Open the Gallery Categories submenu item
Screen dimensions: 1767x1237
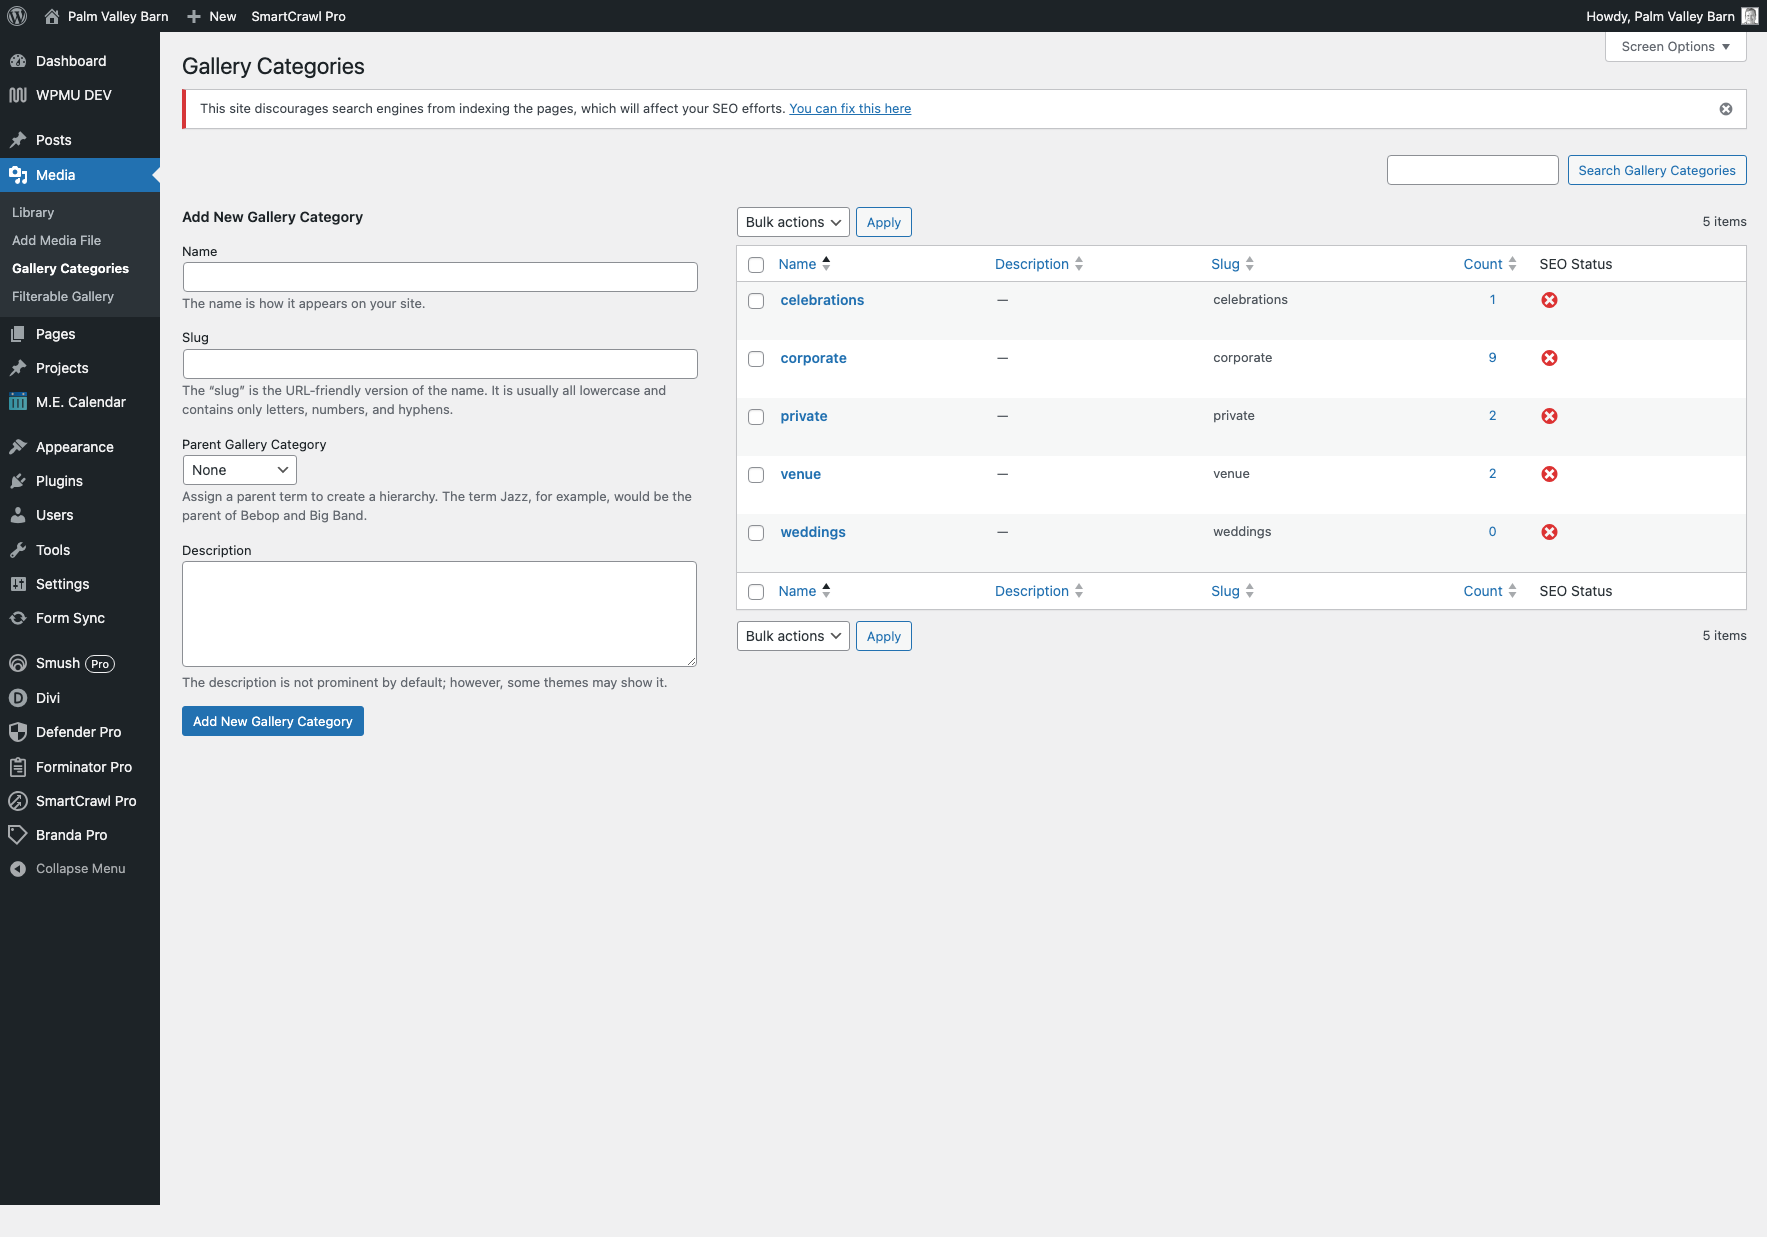click(x=70, y=268)
